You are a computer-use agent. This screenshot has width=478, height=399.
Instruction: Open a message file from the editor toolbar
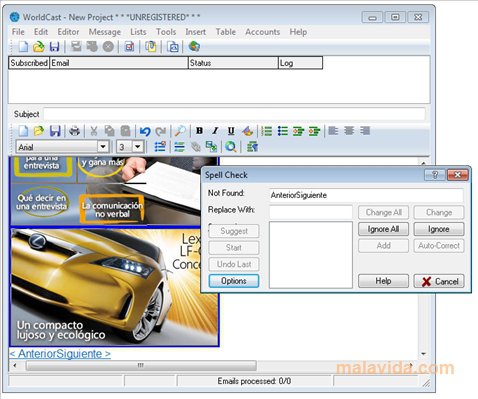[39, 131]
